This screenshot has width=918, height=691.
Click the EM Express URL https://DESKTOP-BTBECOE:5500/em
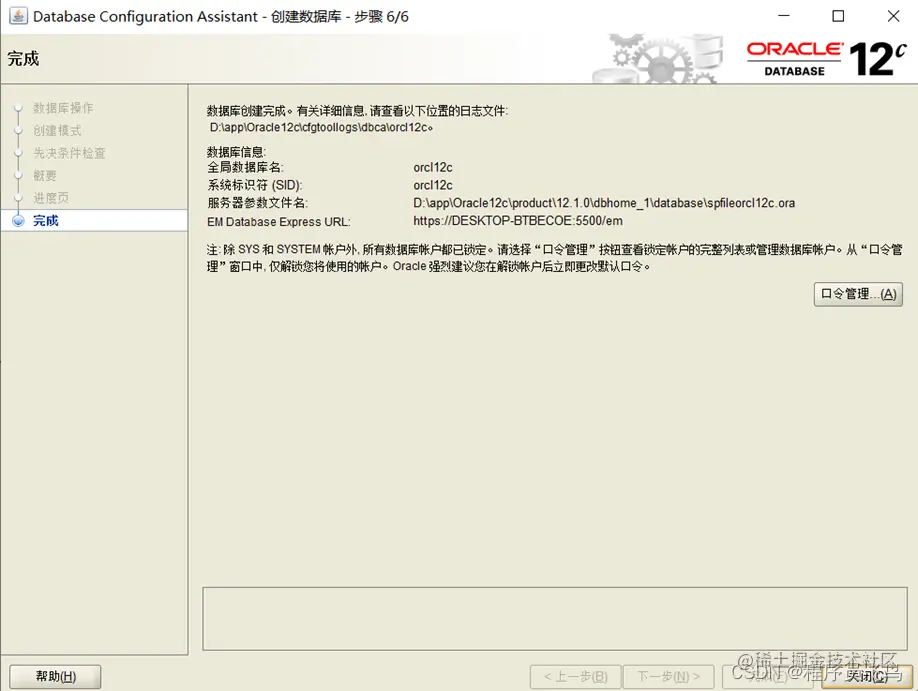point(518,221)
